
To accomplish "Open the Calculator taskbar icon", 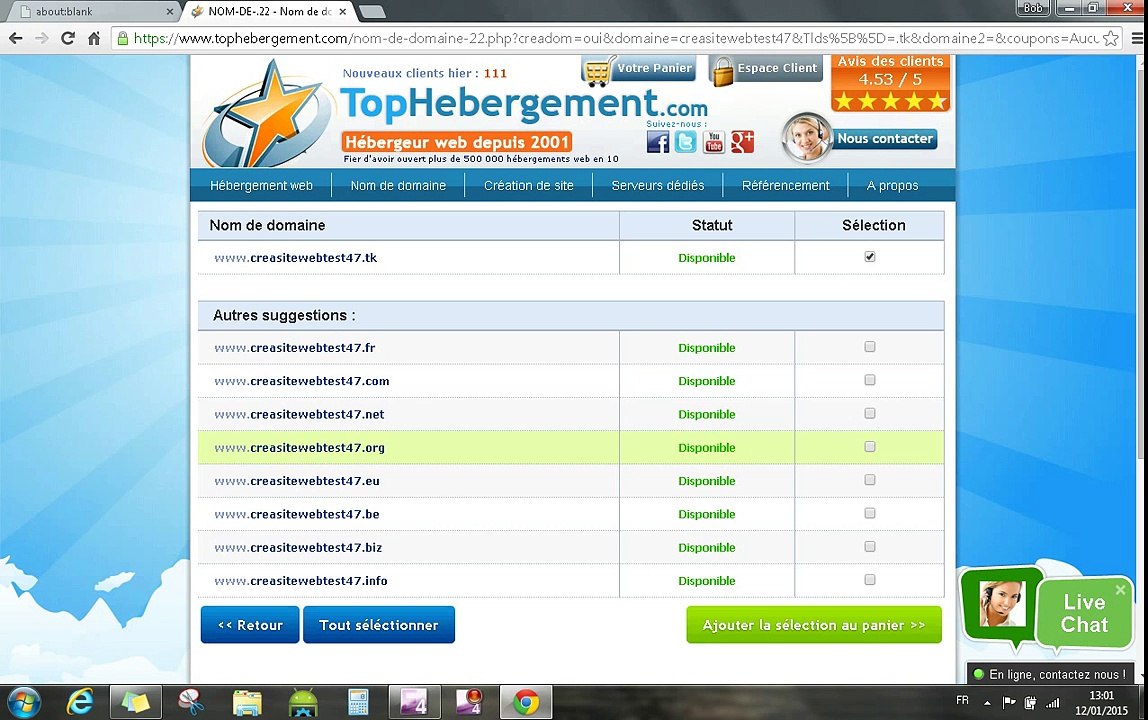I will (x=358, y=702).
